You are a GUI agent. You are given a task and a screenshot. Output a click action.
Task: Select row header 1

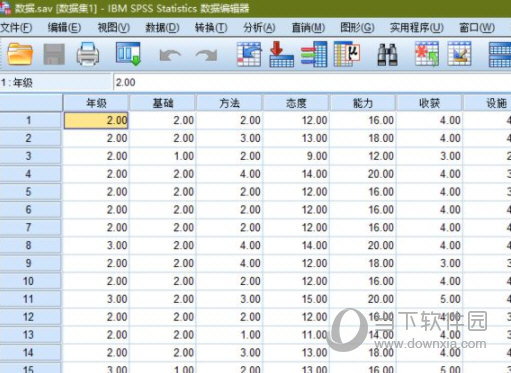31,120
